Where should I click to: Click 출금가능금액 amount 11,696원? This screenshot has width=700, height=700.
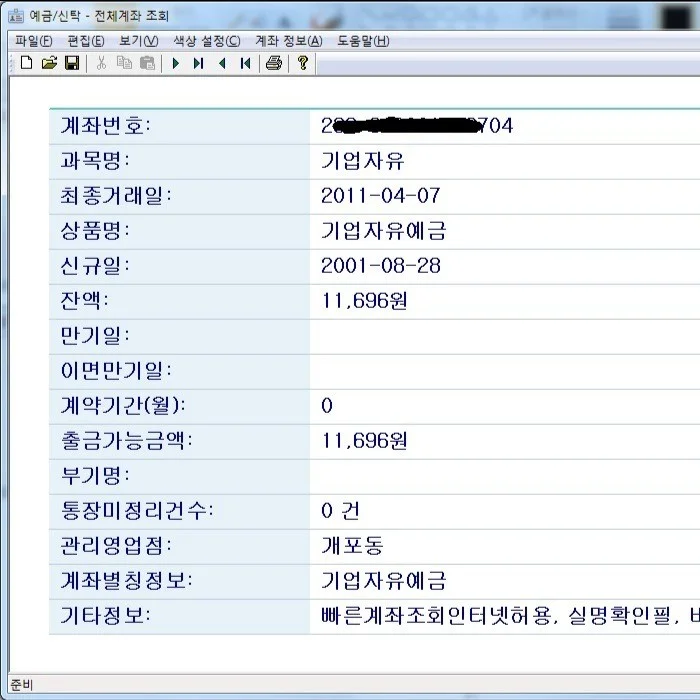364,441
